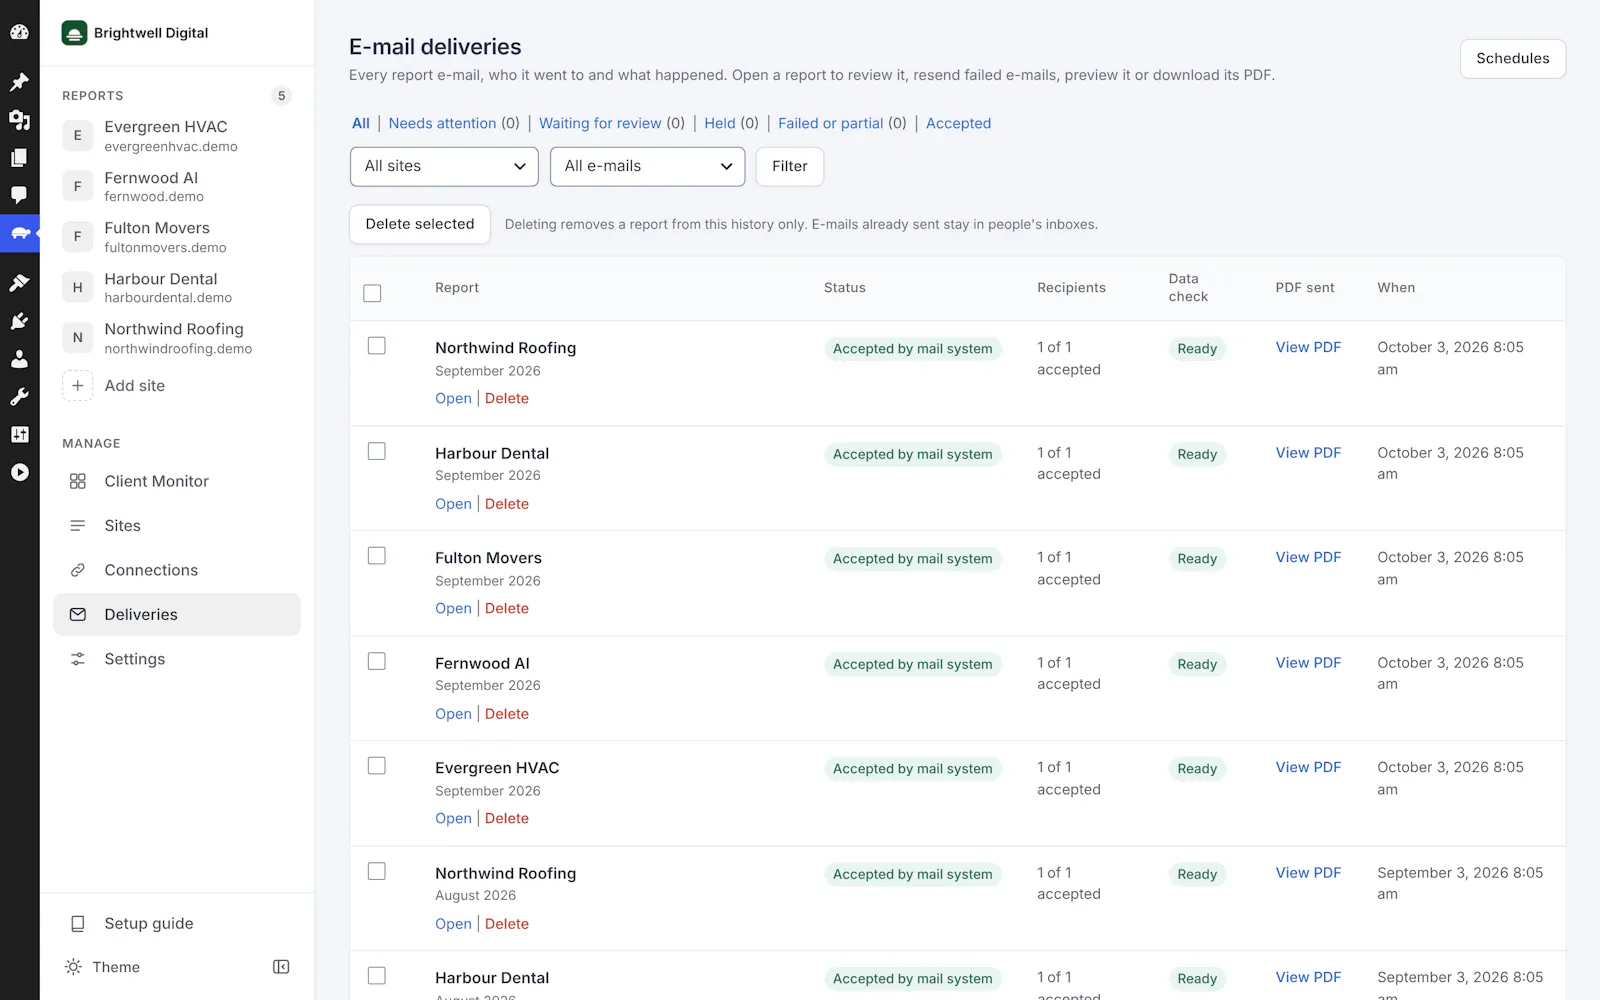Click the Schedules button
This screenshot has height=1000, width=1600.
[x=1512, y=59]
